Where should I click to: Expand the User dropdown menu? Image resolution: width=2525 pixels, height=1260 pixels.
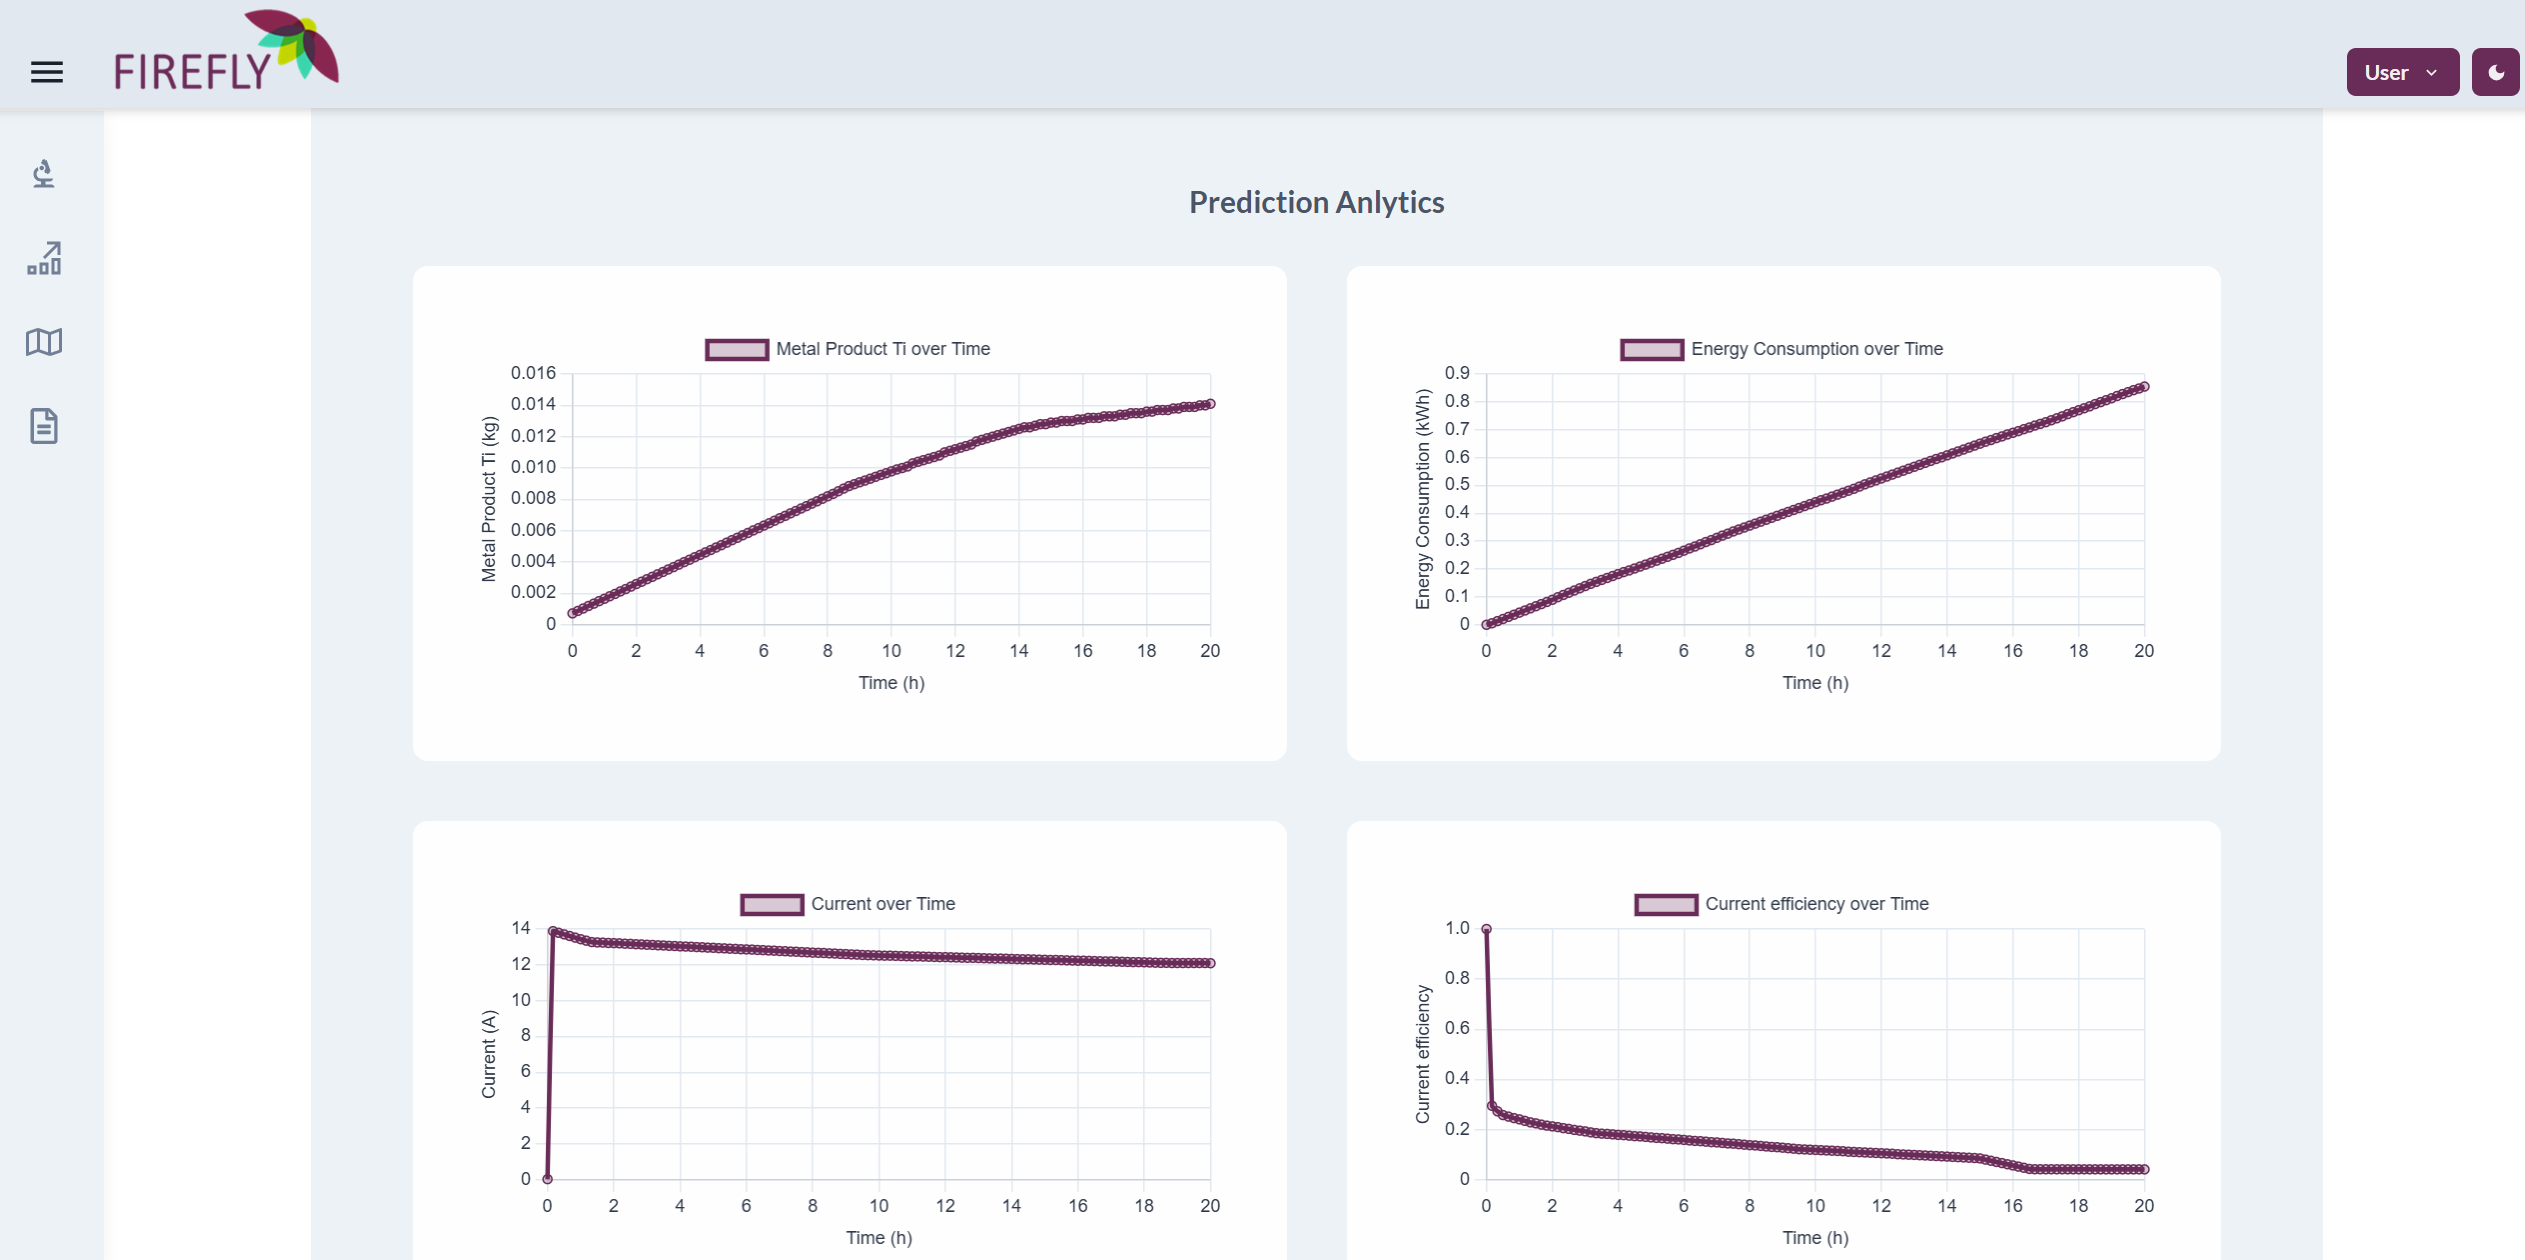coord(2402,72)
